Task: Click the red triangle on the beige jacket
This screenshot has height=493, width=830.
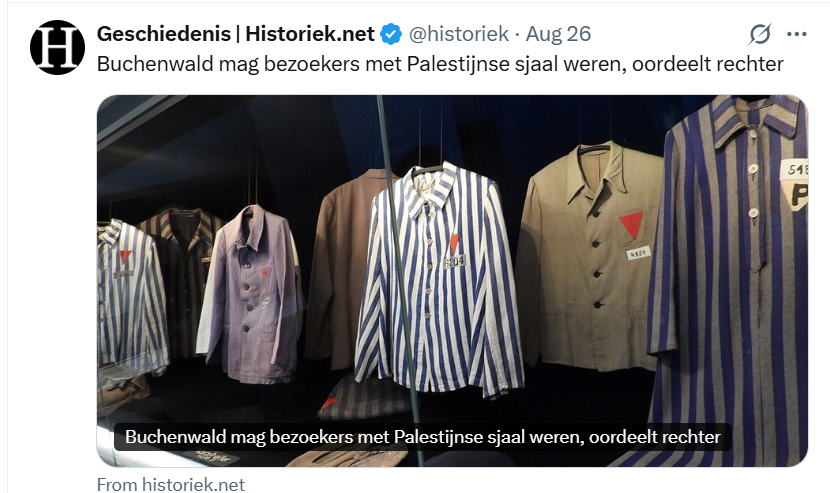Action: click(631, 225)
